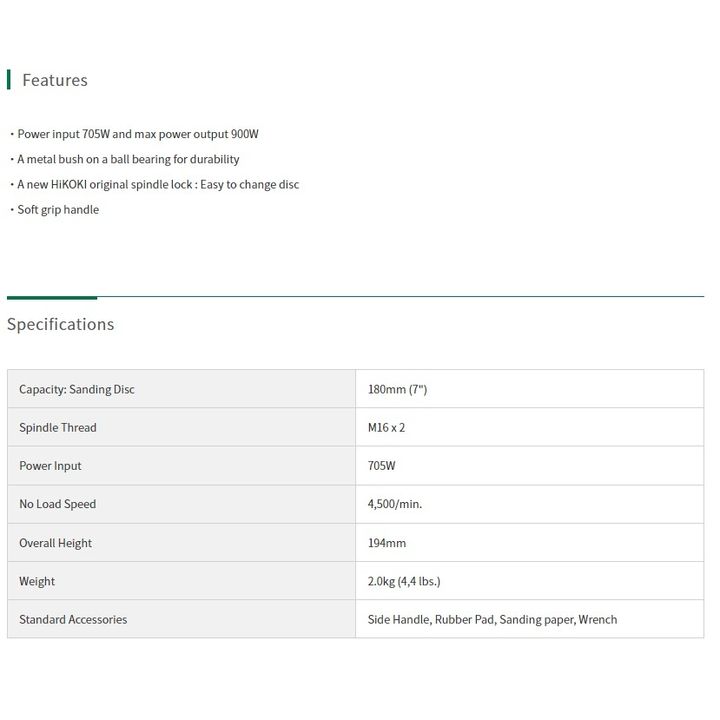Click the 2.0kg (4,4 lbs.) weight value
The image size is (720, 720).
404,581
